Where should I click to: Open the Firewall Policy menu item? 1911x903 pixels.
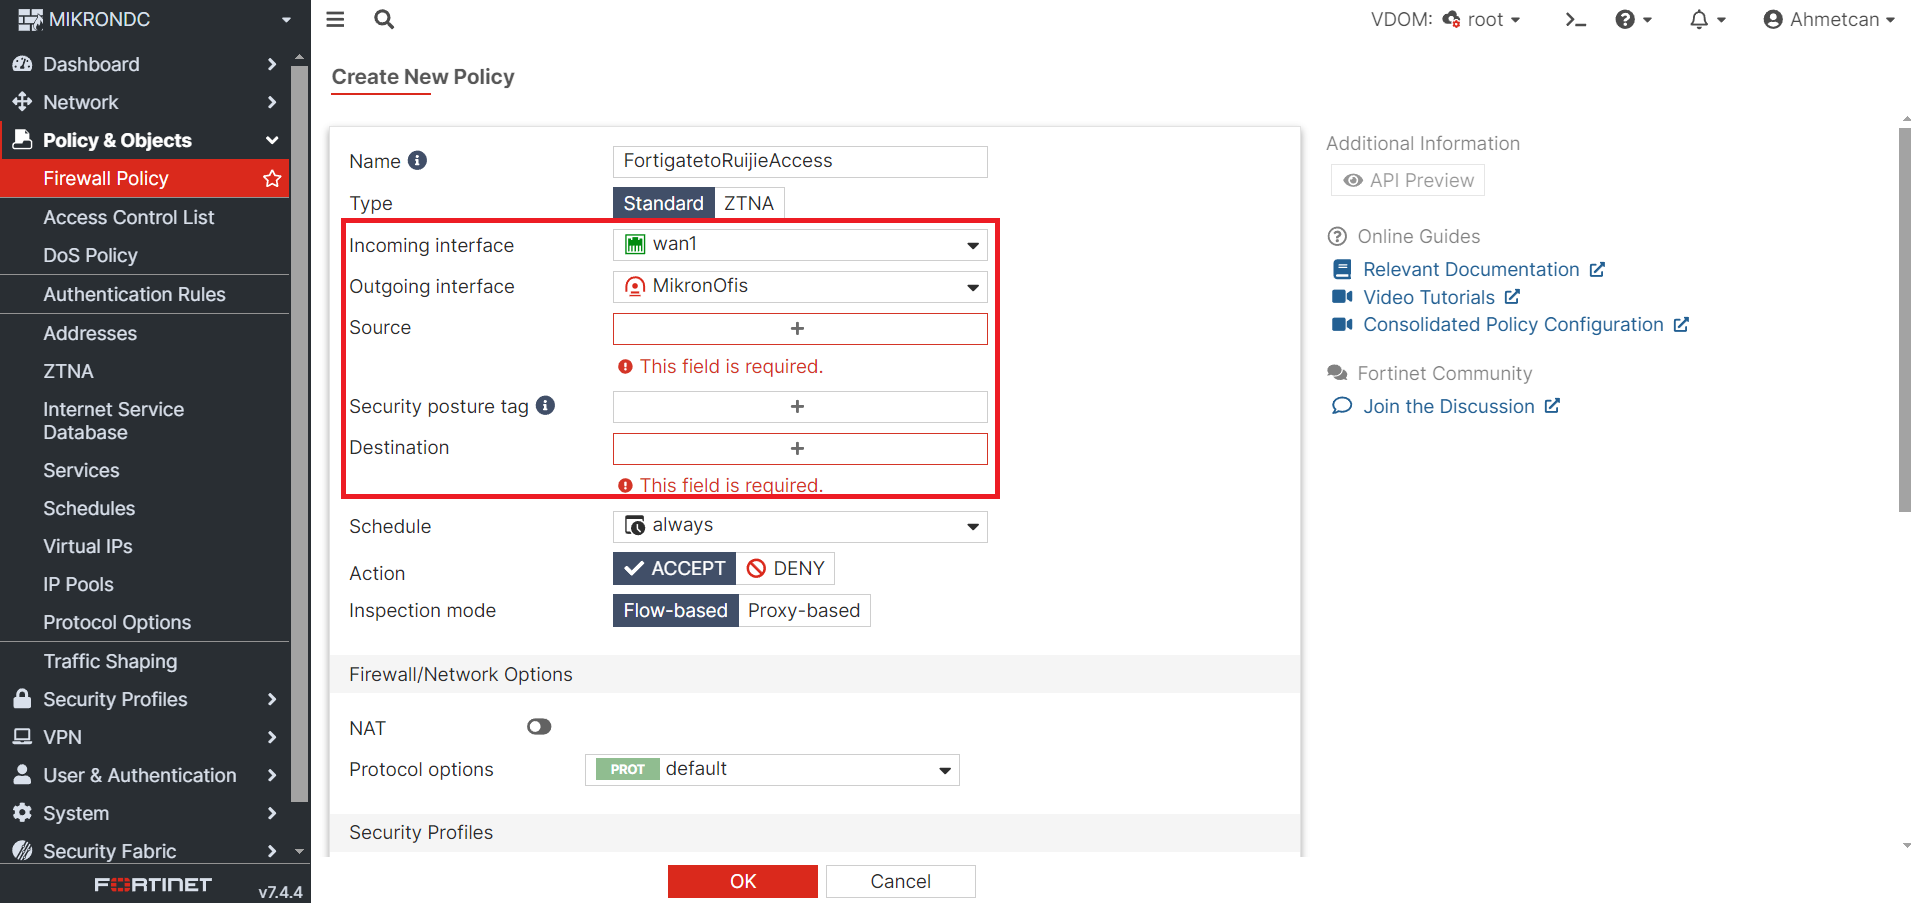[145, 178]
